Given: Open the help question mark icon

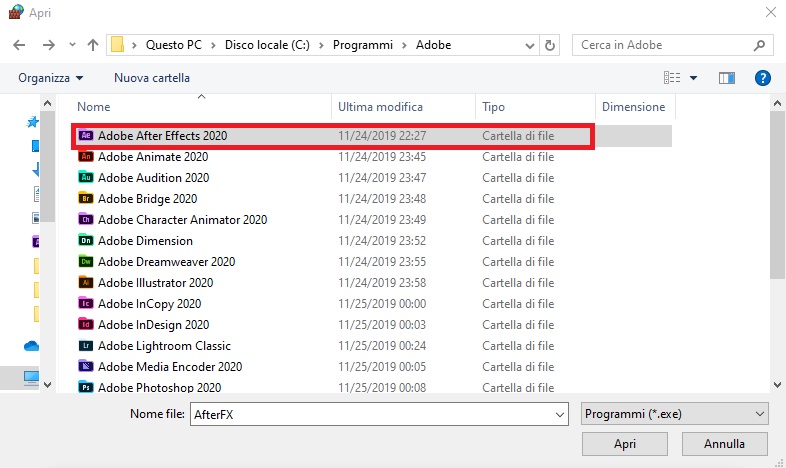Looking at the screenshot, I should (x=762, y=78).
